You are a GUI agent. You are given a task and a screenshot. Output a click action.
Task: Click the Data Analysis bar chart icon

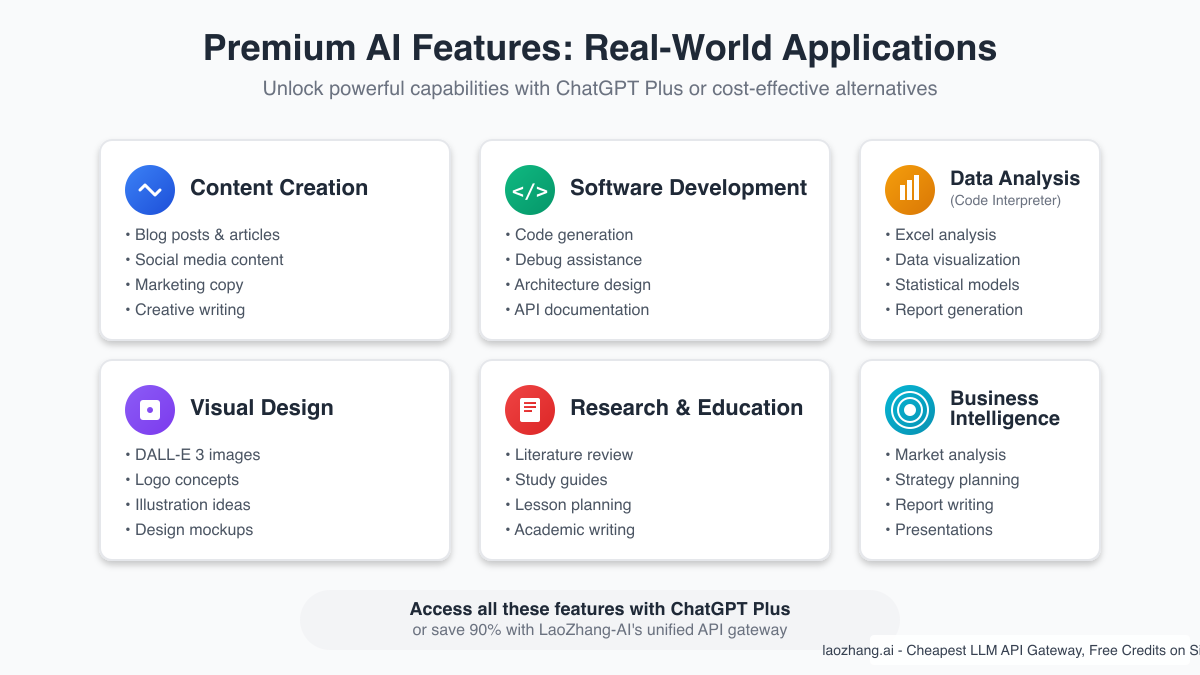coord(910,189)
